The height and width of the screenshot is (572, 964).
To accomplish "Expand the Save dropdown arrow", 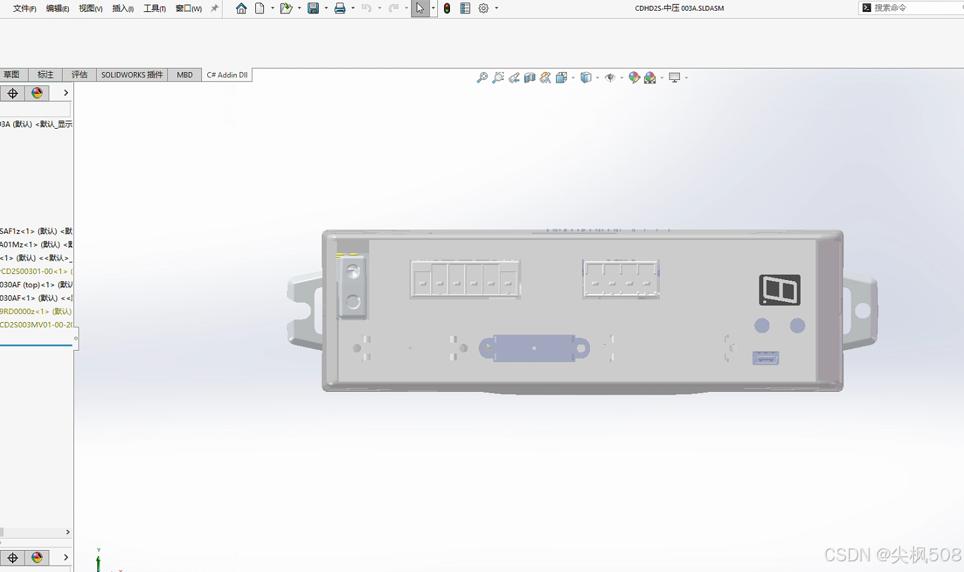I will point(326,8).
